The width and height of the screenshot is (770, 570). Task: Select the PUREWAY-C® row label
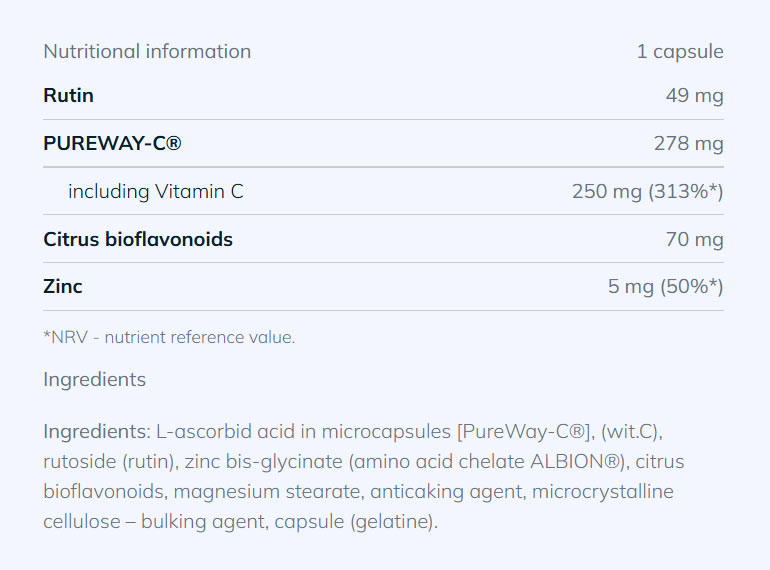[x=112, y=144]
